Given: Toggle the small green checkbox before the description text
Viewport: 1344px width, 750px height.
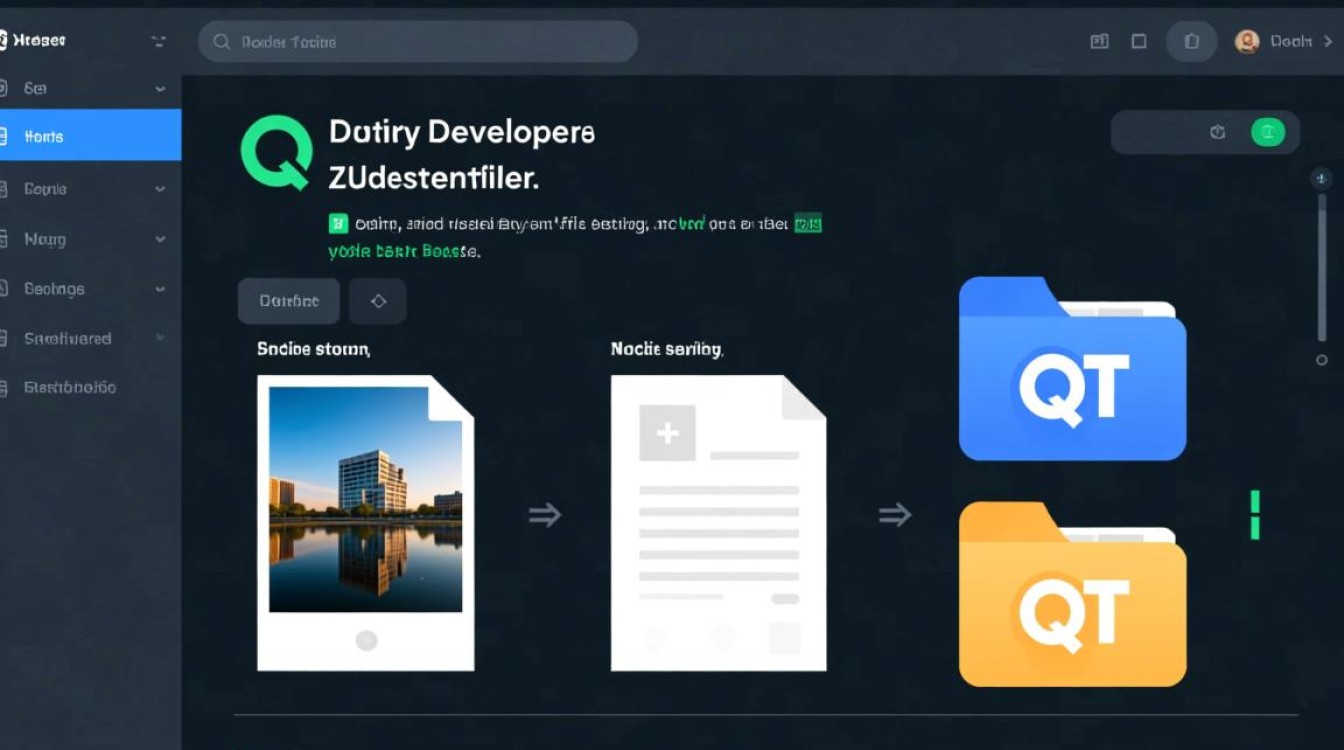Looking at the screenshot, I should click(x=338, y=224).
